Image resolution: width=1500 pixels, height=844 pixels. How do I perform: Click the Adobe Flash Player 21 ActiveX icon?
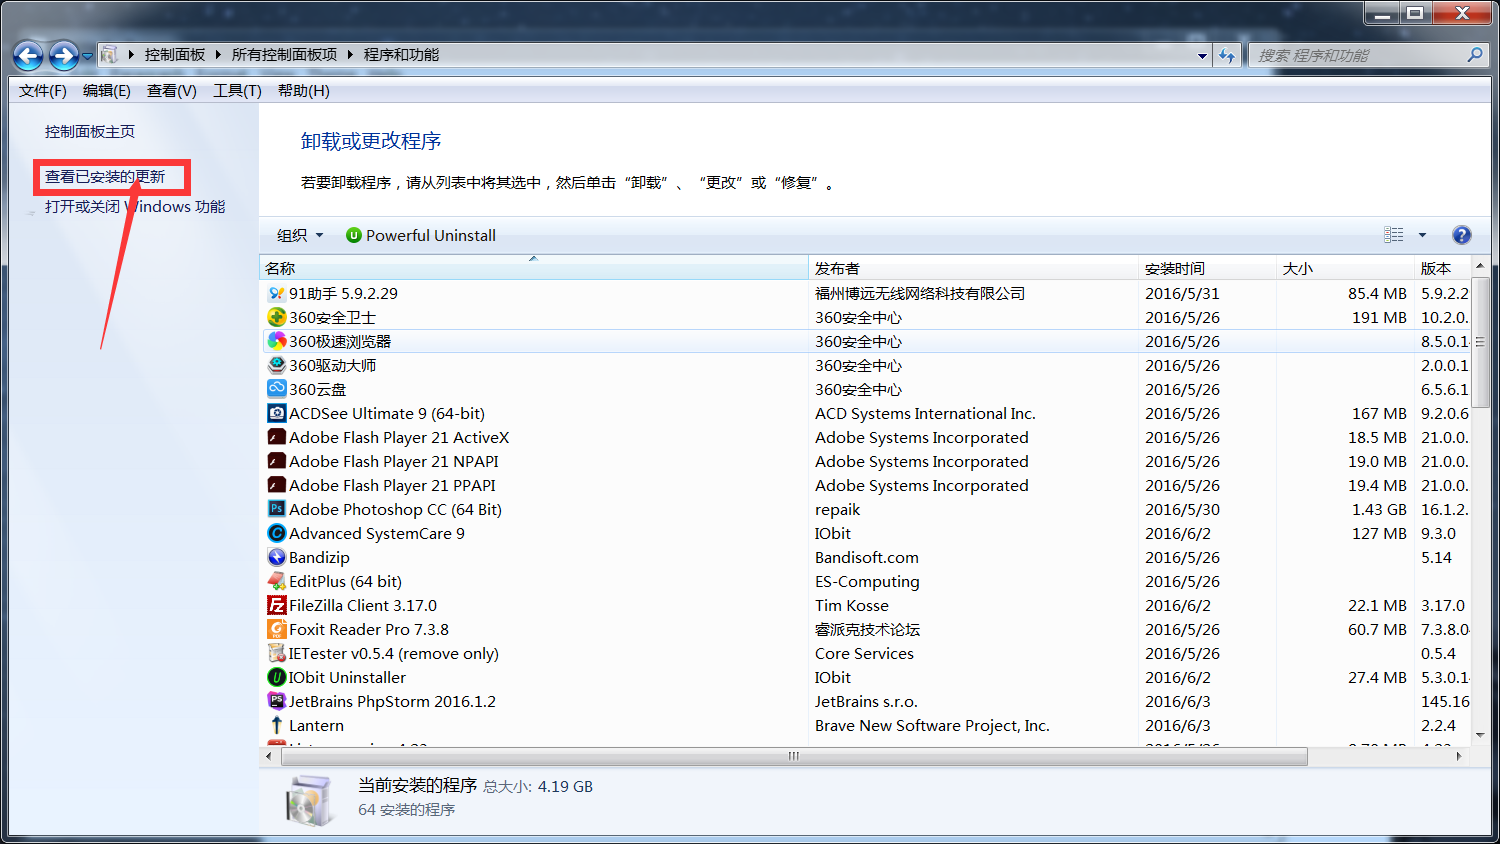(x=277, y=437)
